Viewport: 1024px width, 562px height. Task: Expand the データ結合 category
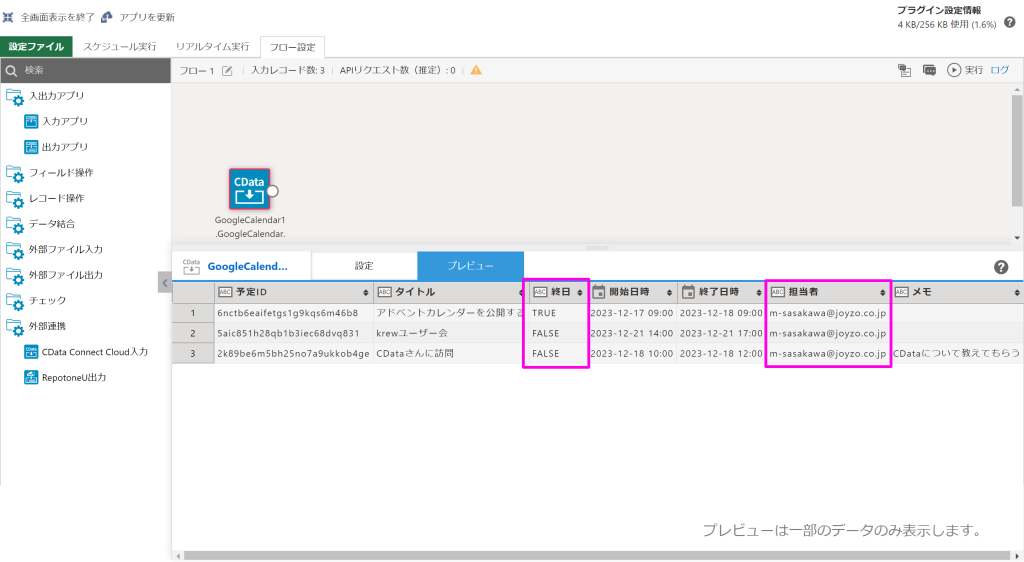click(x=41, y=224)
